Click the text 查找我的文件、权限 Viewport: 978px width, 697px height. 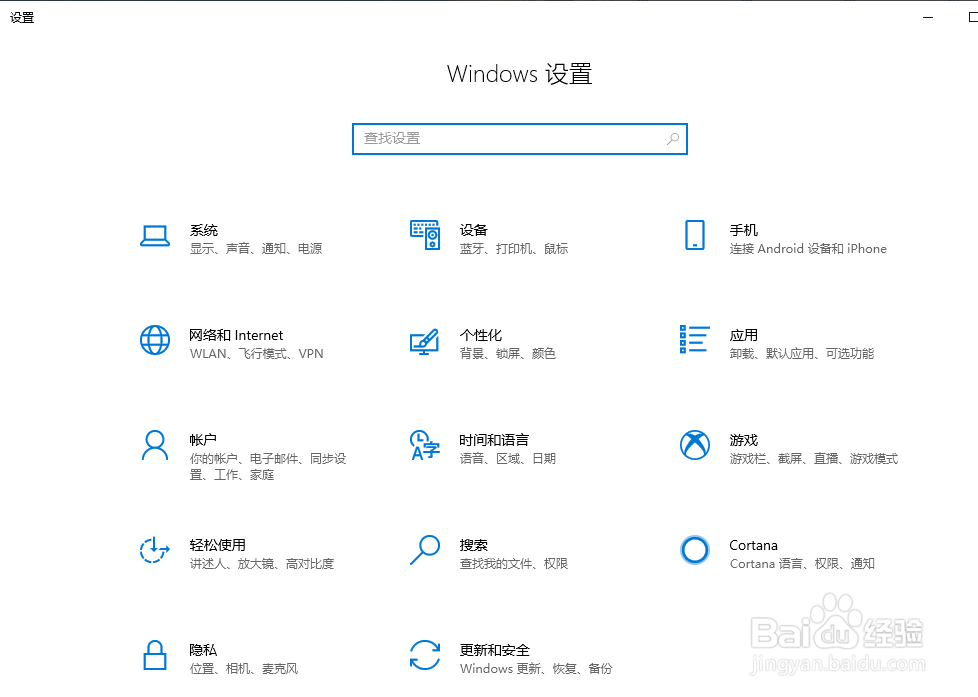click(x=514, y=563)
